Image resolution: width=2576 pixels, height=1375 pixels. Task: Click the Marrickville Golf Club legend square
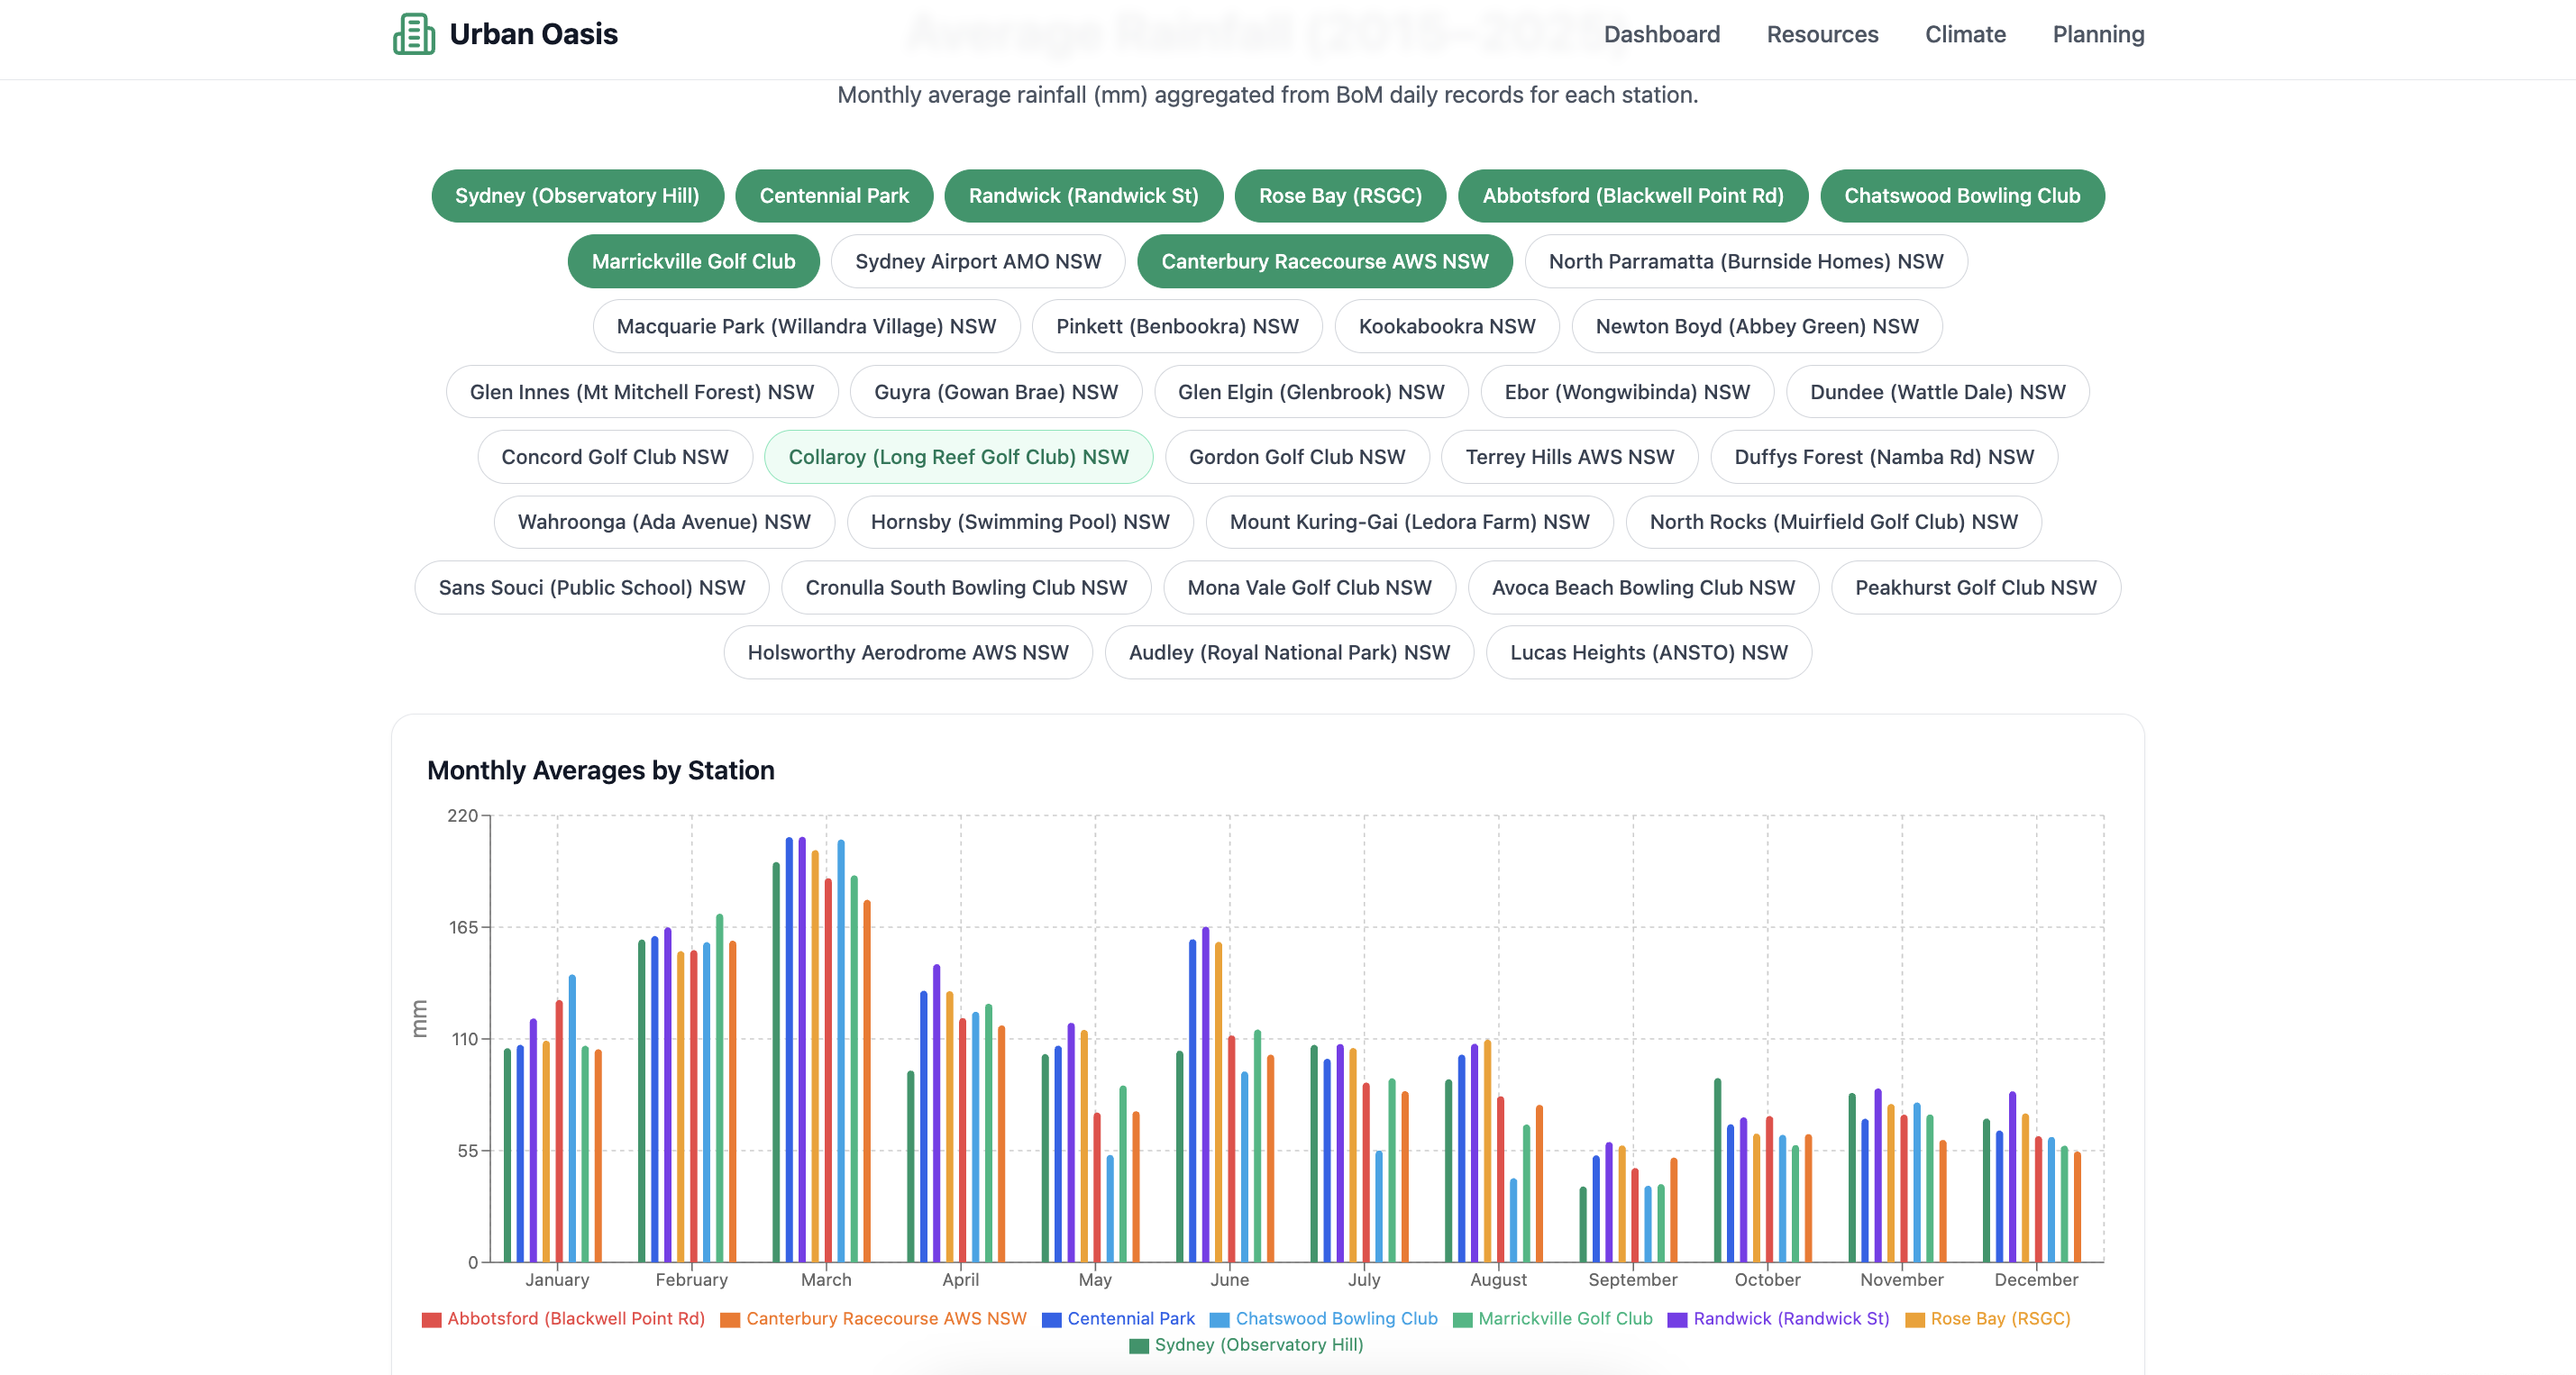pyautogui.click(x=1462, y=1319)
